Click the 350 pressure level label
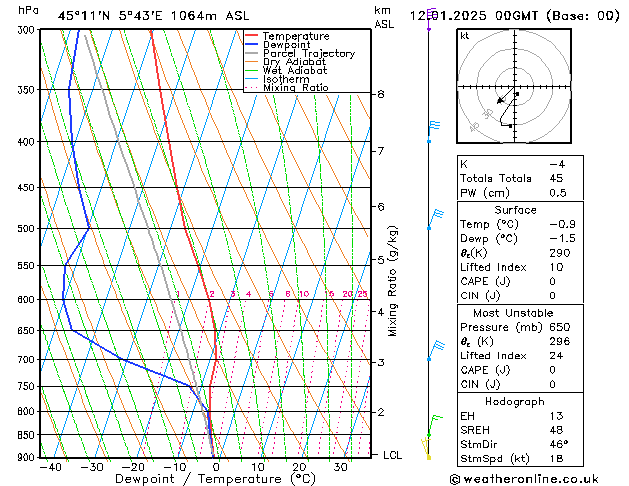This screenshot has height=486, width=629. 28,89
